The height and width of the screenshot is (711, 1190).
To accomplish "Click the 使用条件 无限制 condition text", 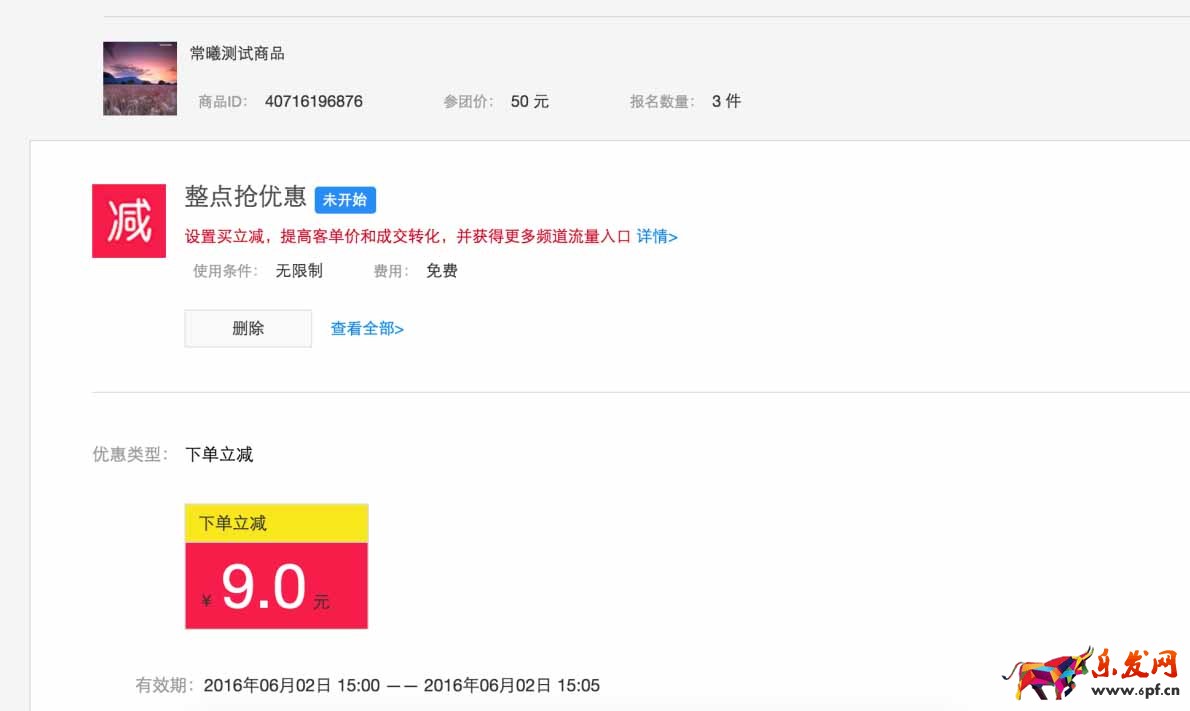I will pos(298,270).
